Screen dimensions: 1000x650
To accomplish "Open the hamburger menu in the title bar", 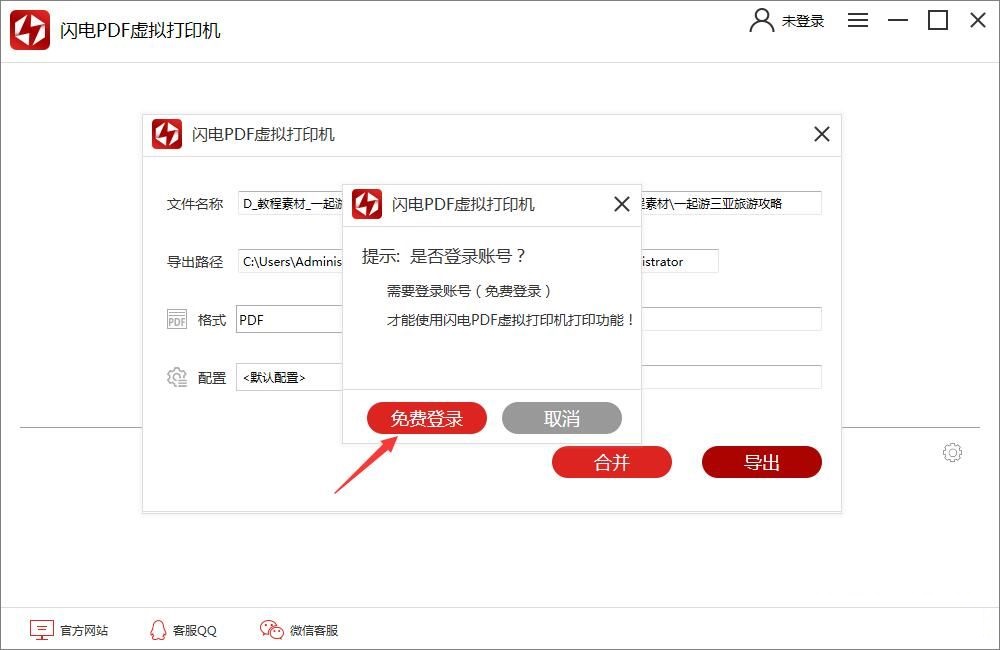I will pos(858,20).
